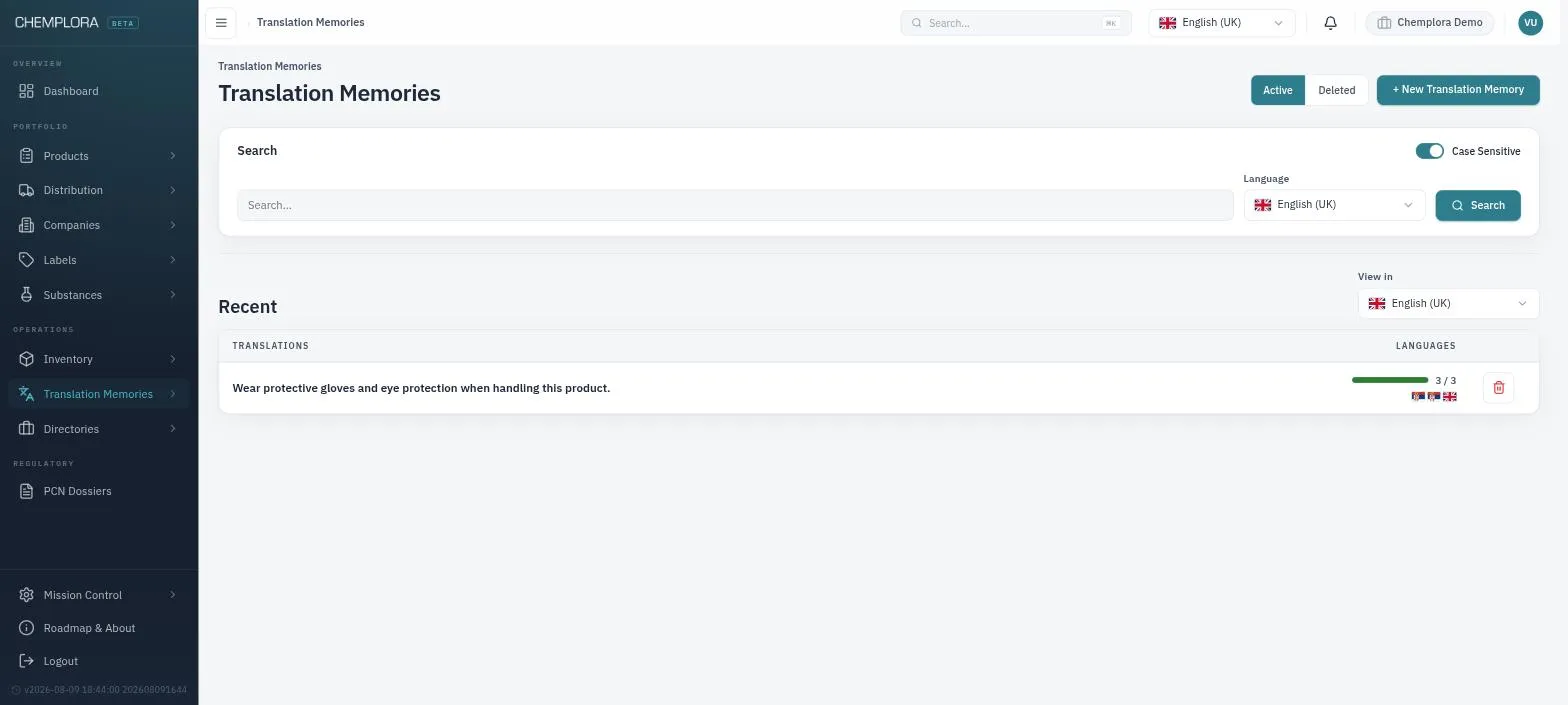Expand the Companies submenu chevron
This screenshot has width=1568, height=705.
173,225
